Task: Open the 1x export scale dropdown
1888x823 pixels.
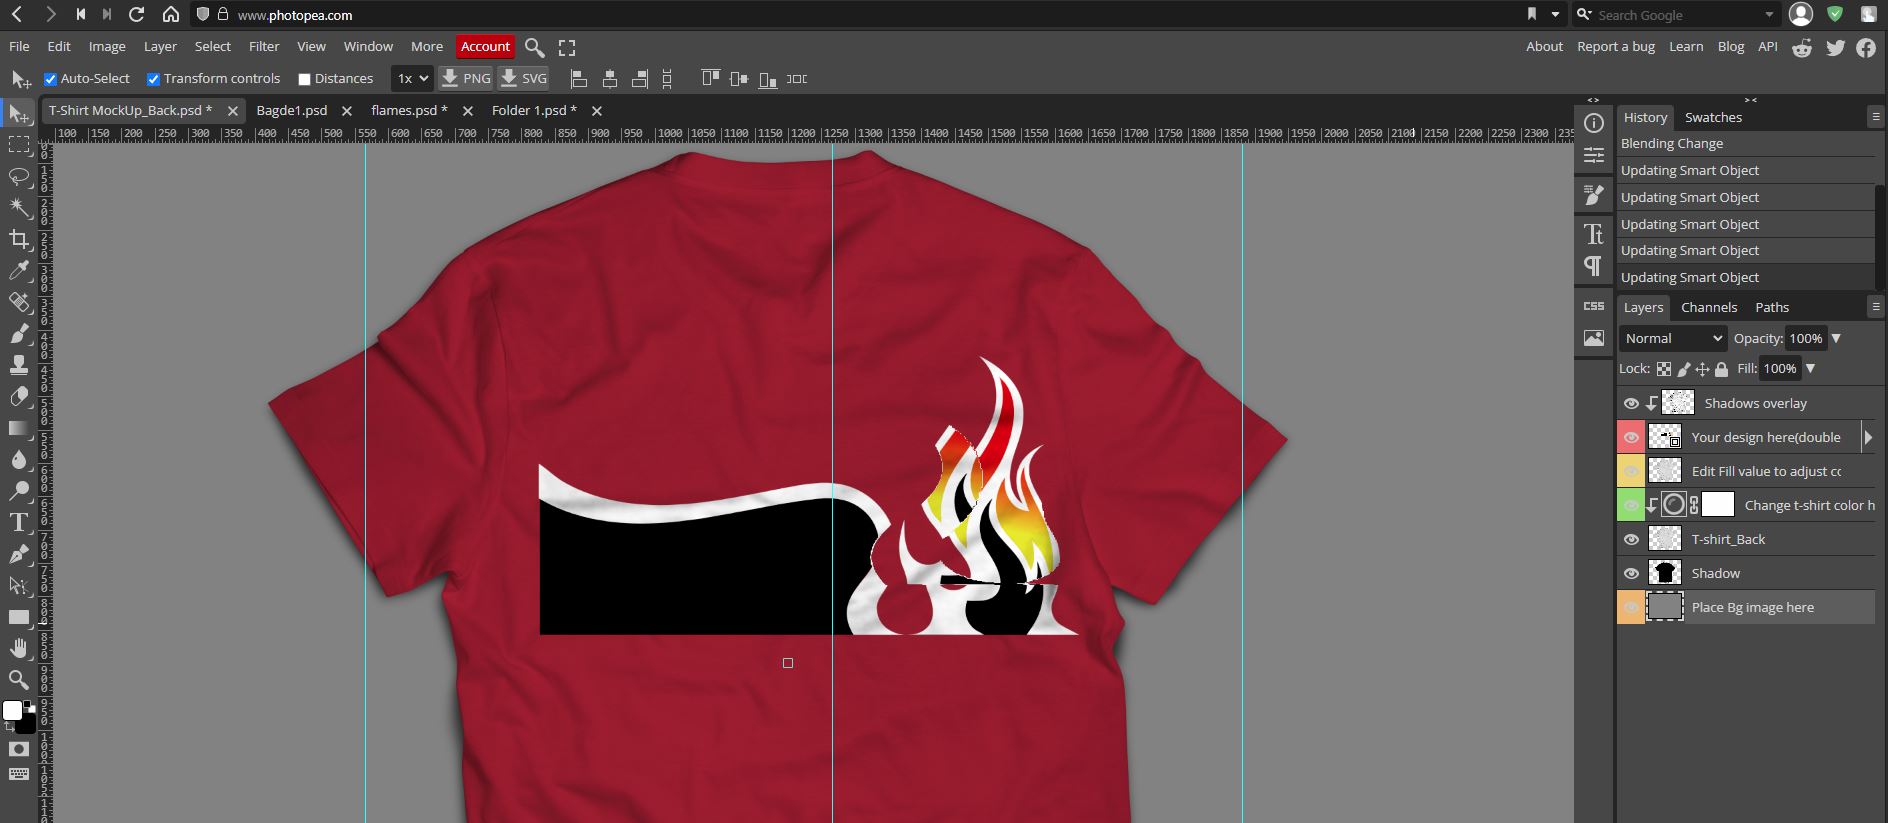Action: tap(411, 78)
